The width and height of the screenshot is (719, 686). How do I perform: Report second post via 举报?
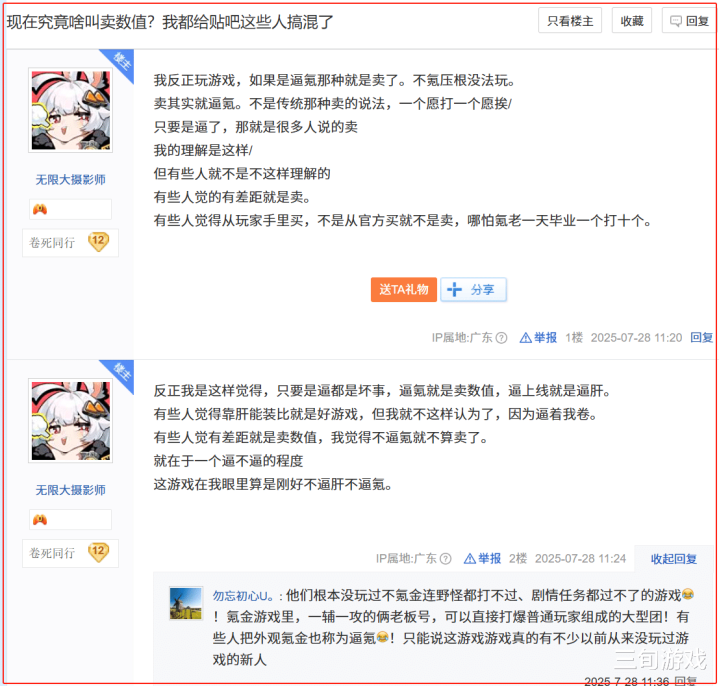482,559
